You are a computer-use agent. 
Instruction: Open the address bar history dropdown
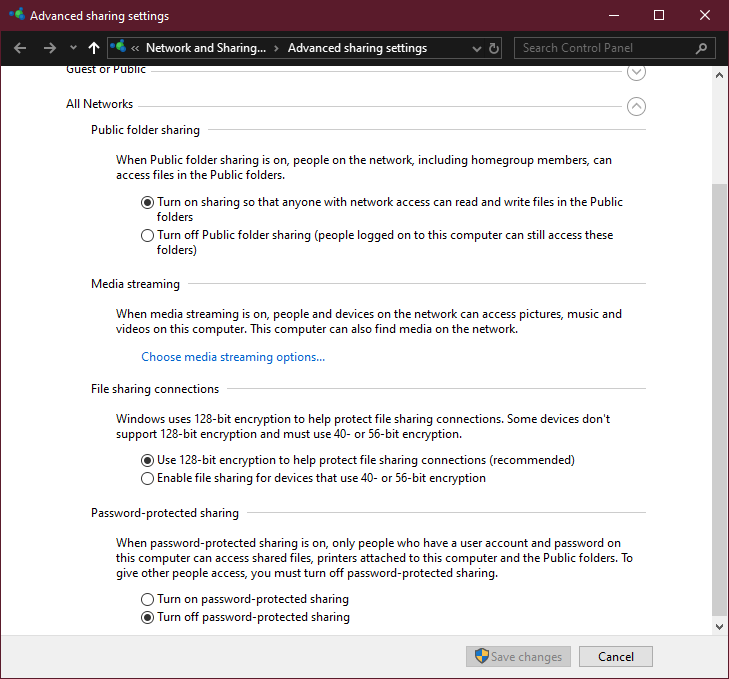tap(477, 48)
